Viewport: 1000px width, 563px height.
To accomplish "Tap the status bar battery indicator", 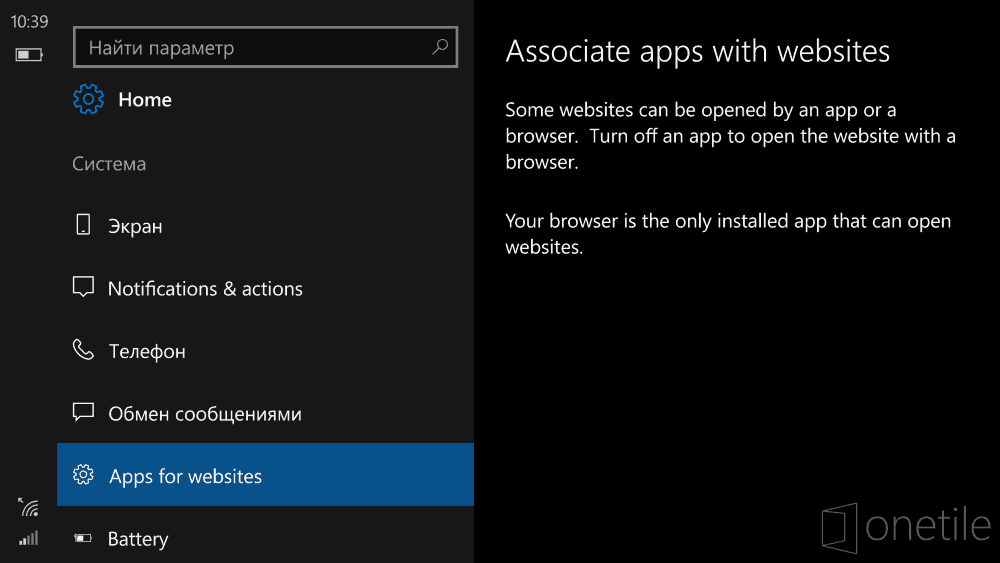I will (x=29, y=54).
